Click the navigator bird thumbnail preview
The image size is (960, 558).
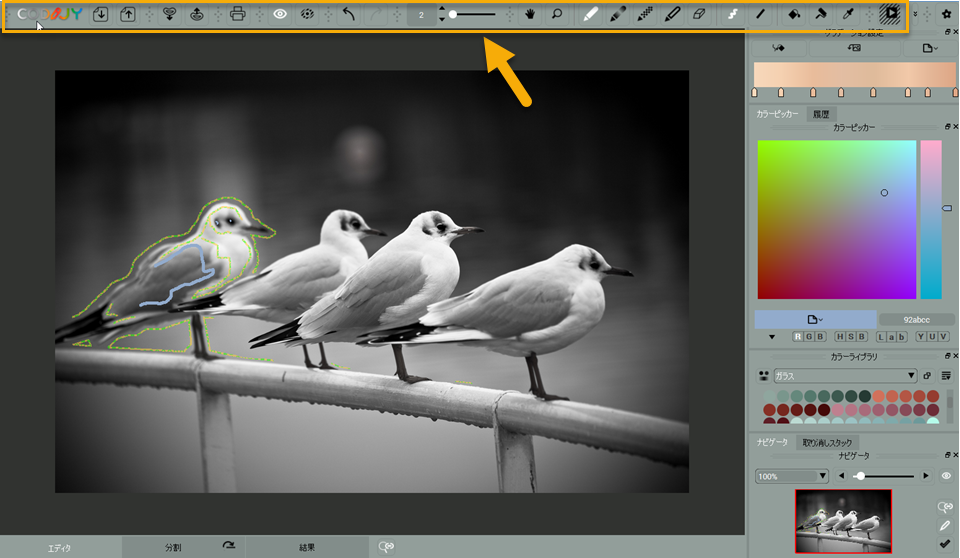[844, 521]
